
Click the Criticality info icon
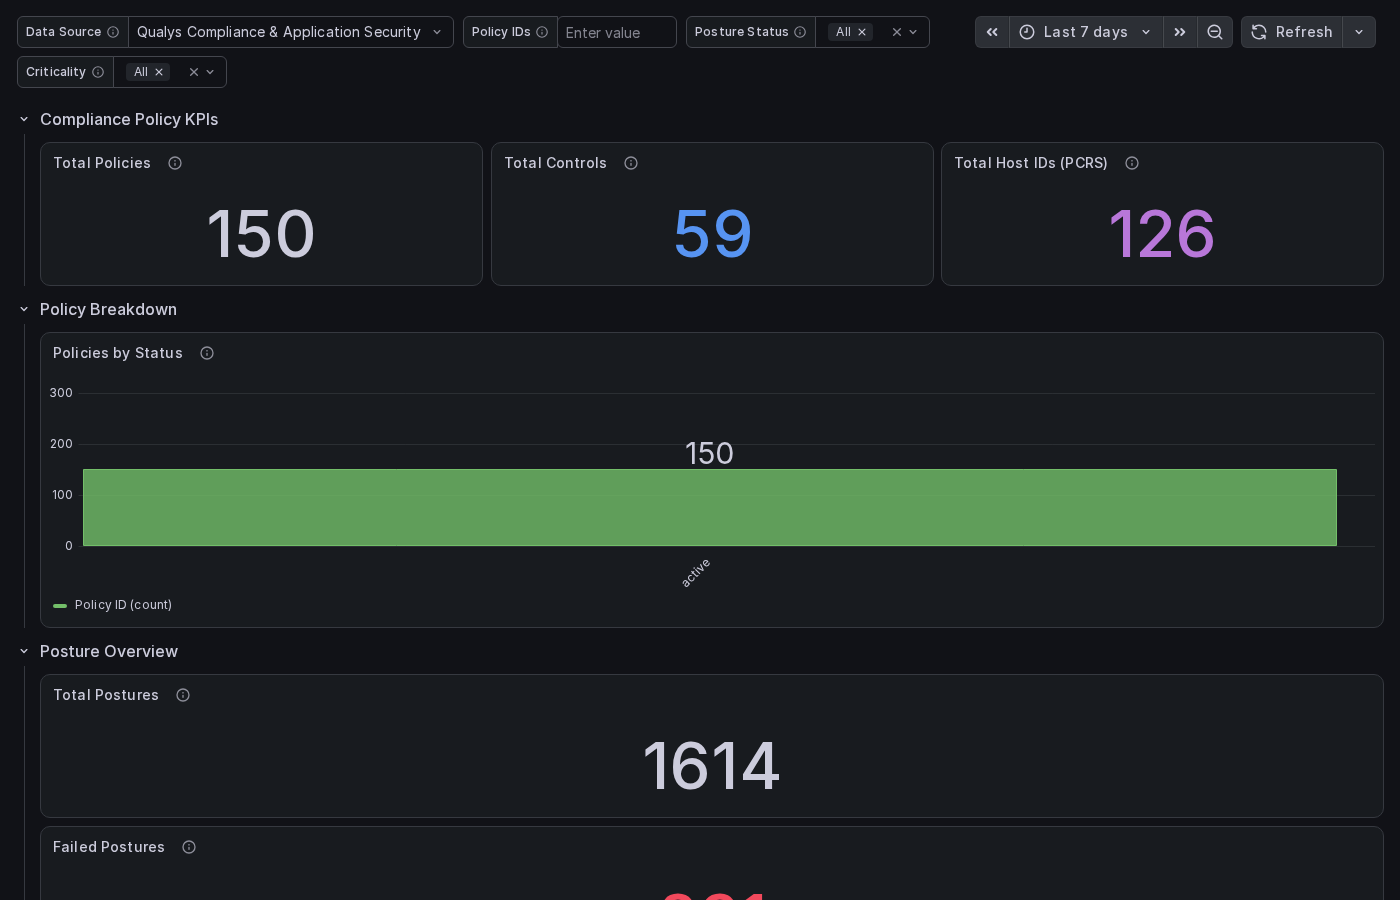(x=98, y=72)
